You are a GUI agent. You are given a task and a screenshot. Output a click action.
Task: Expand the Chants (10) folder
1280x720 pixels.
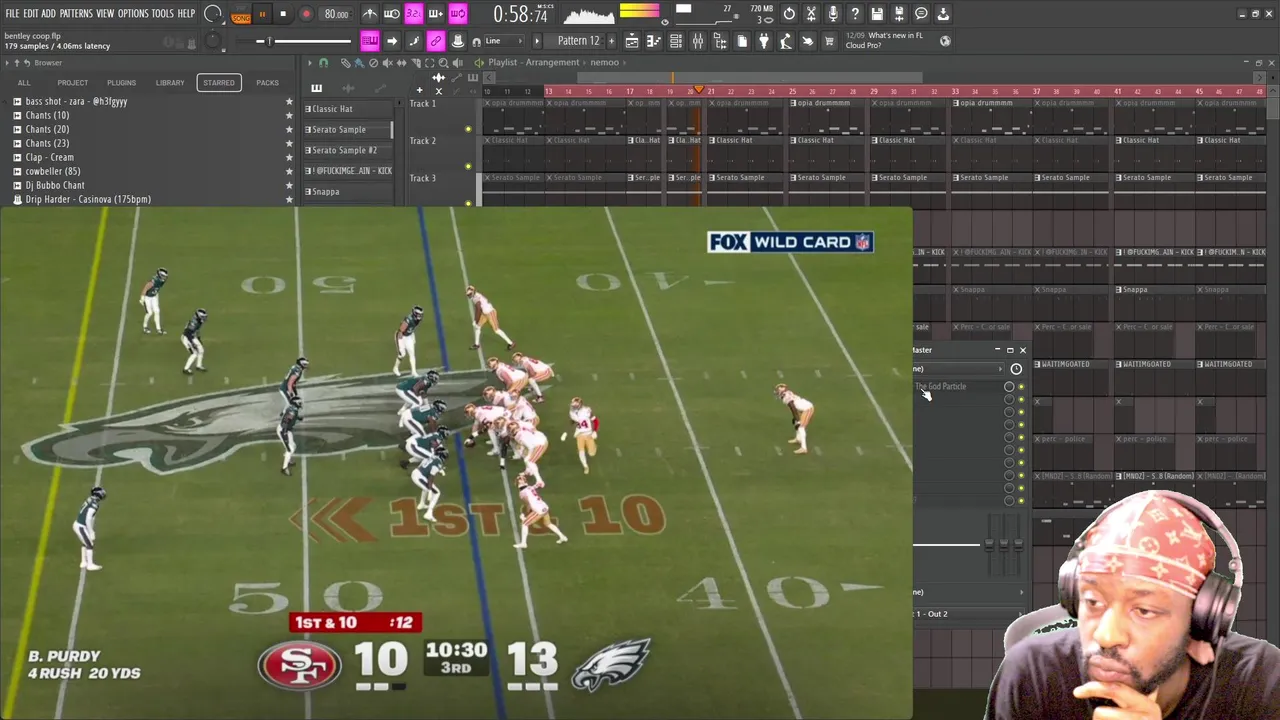pos(47,115)
